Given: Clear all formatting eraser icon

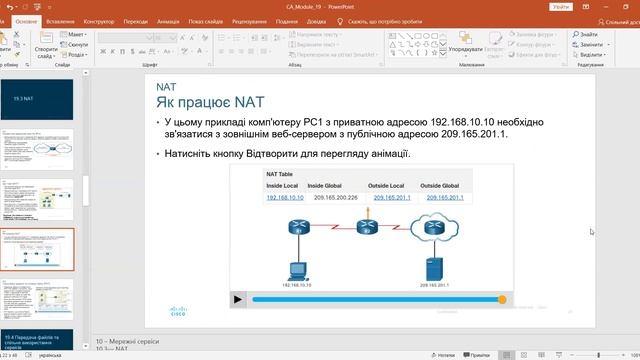Looking at the screenshot, I should tap(204, 38).
